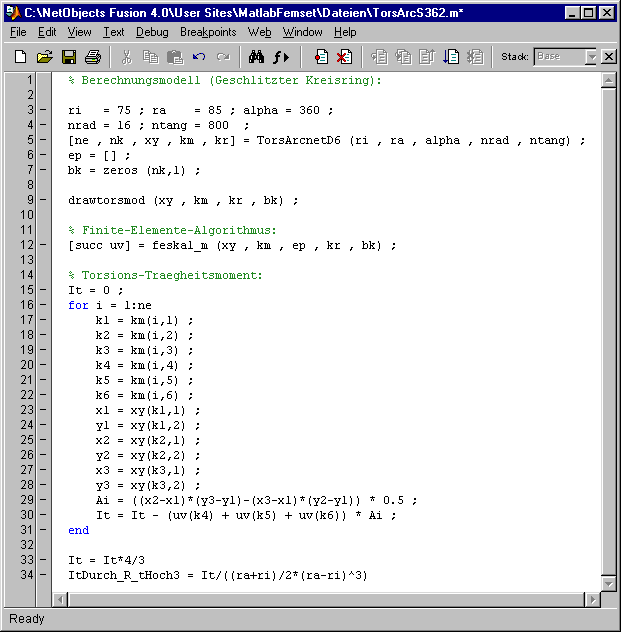Viewport: 621px width, 632px height.
Task: Click the New file icon
Action: pyautogui.click(x=21, y=57)
